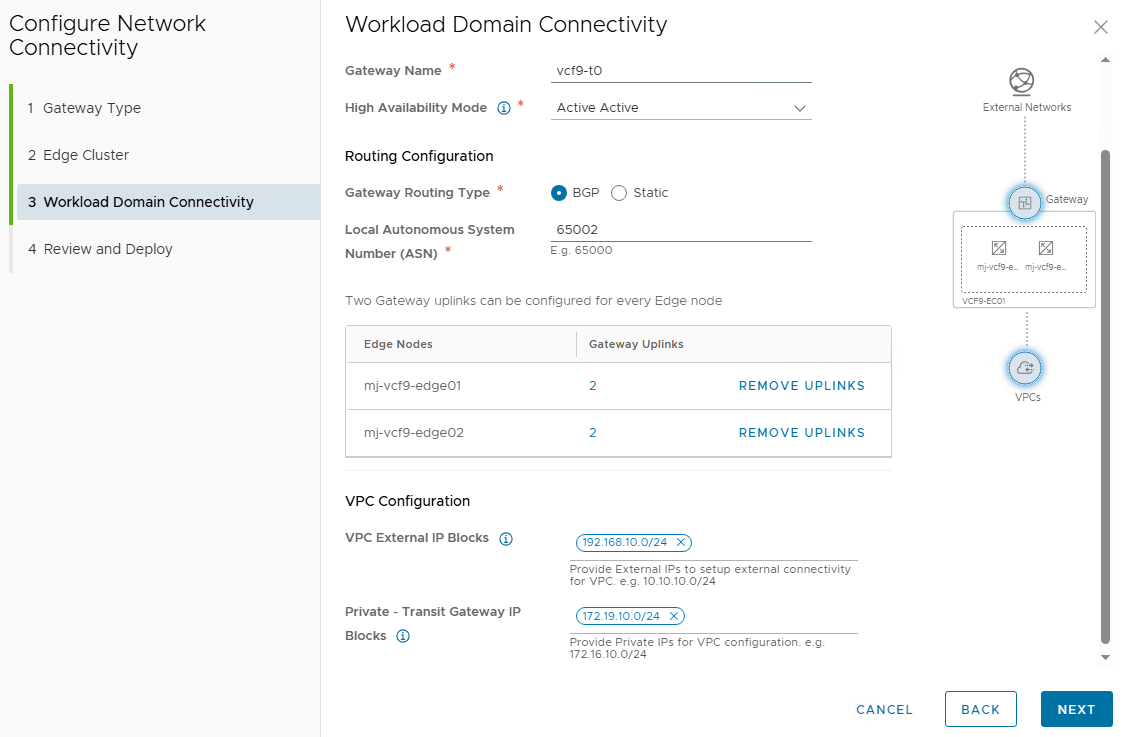Image resolution: width=1128 pixels, height=737 pixels.
Task: Click the External Networks globe icon
Action: point(1021,81)
